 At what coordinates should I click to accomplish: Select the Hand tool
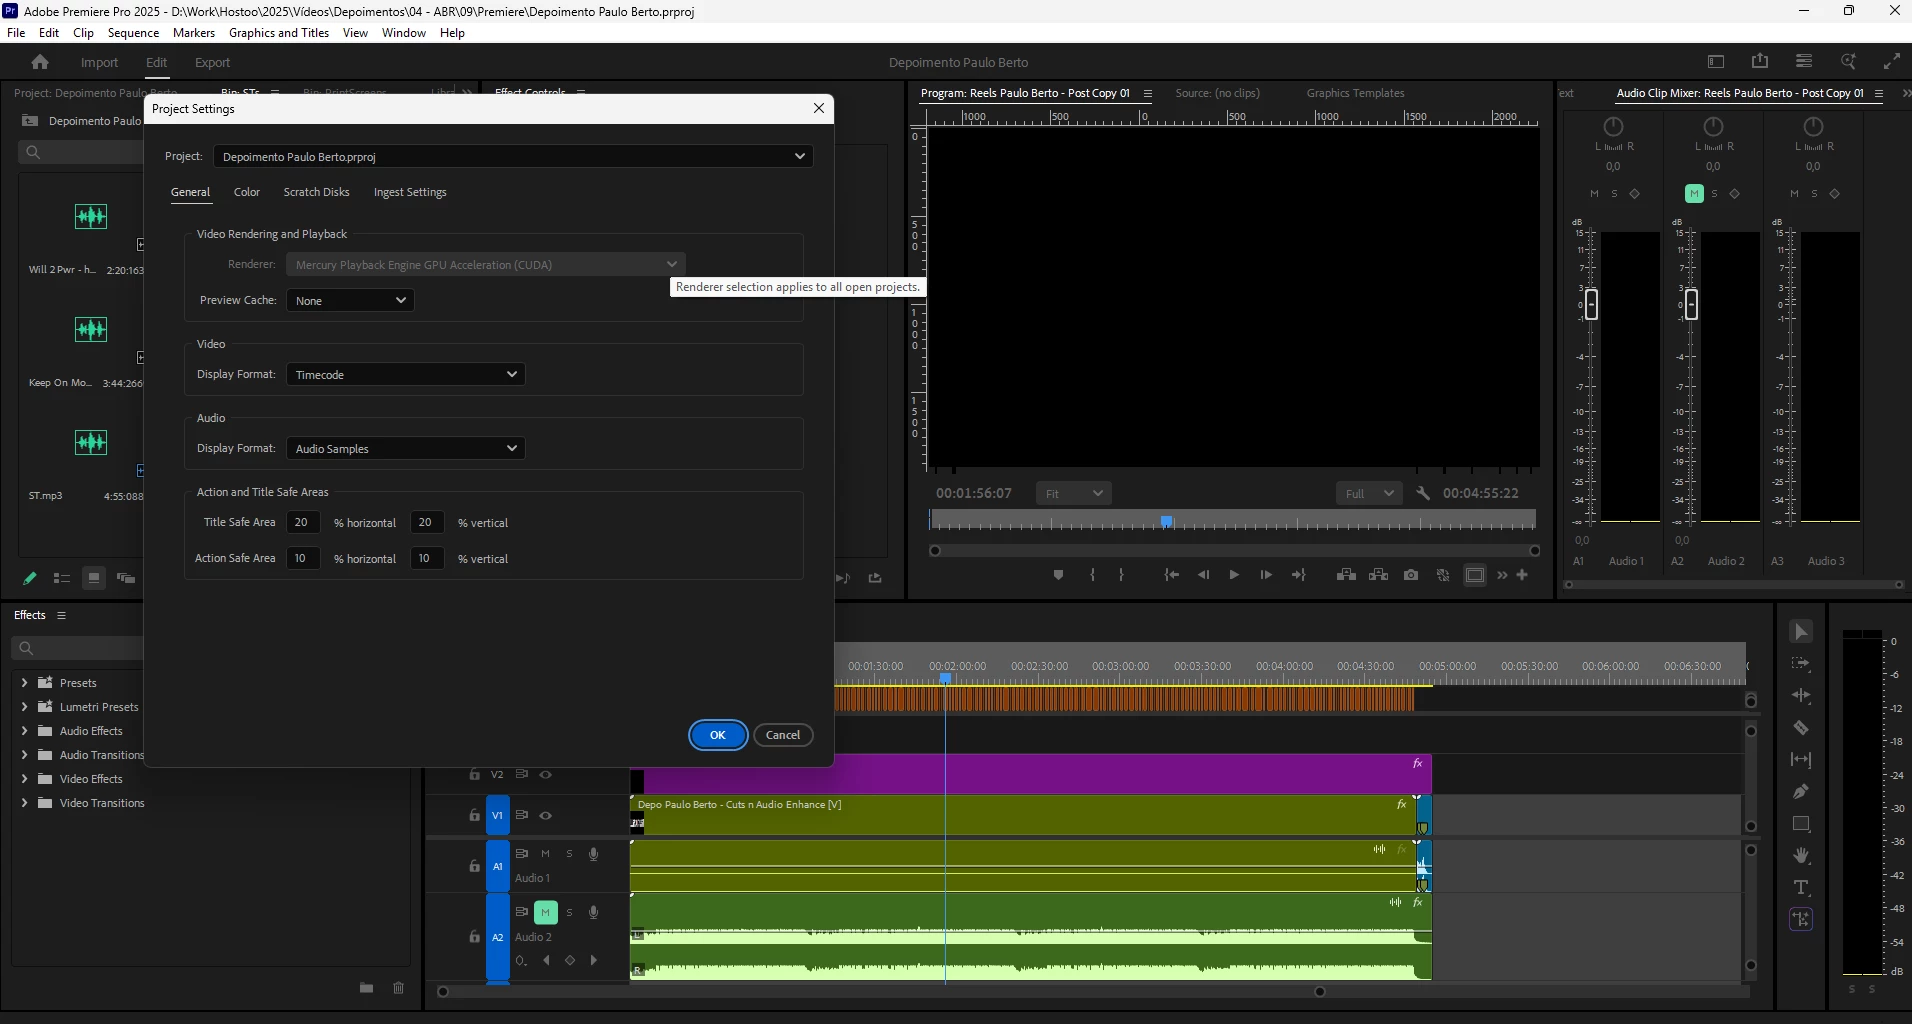pos(1801,856)
